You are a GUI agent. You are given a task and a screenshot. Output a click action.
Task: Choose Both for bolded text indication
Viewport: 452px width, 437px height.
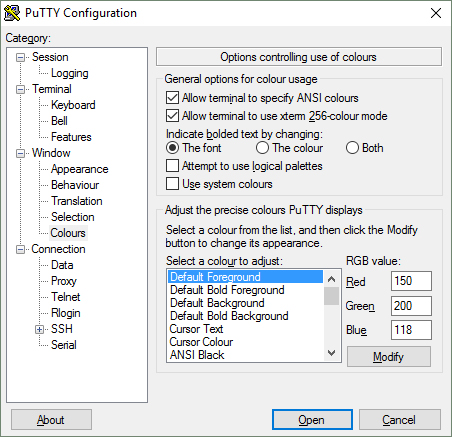click(x=352, y=148)
